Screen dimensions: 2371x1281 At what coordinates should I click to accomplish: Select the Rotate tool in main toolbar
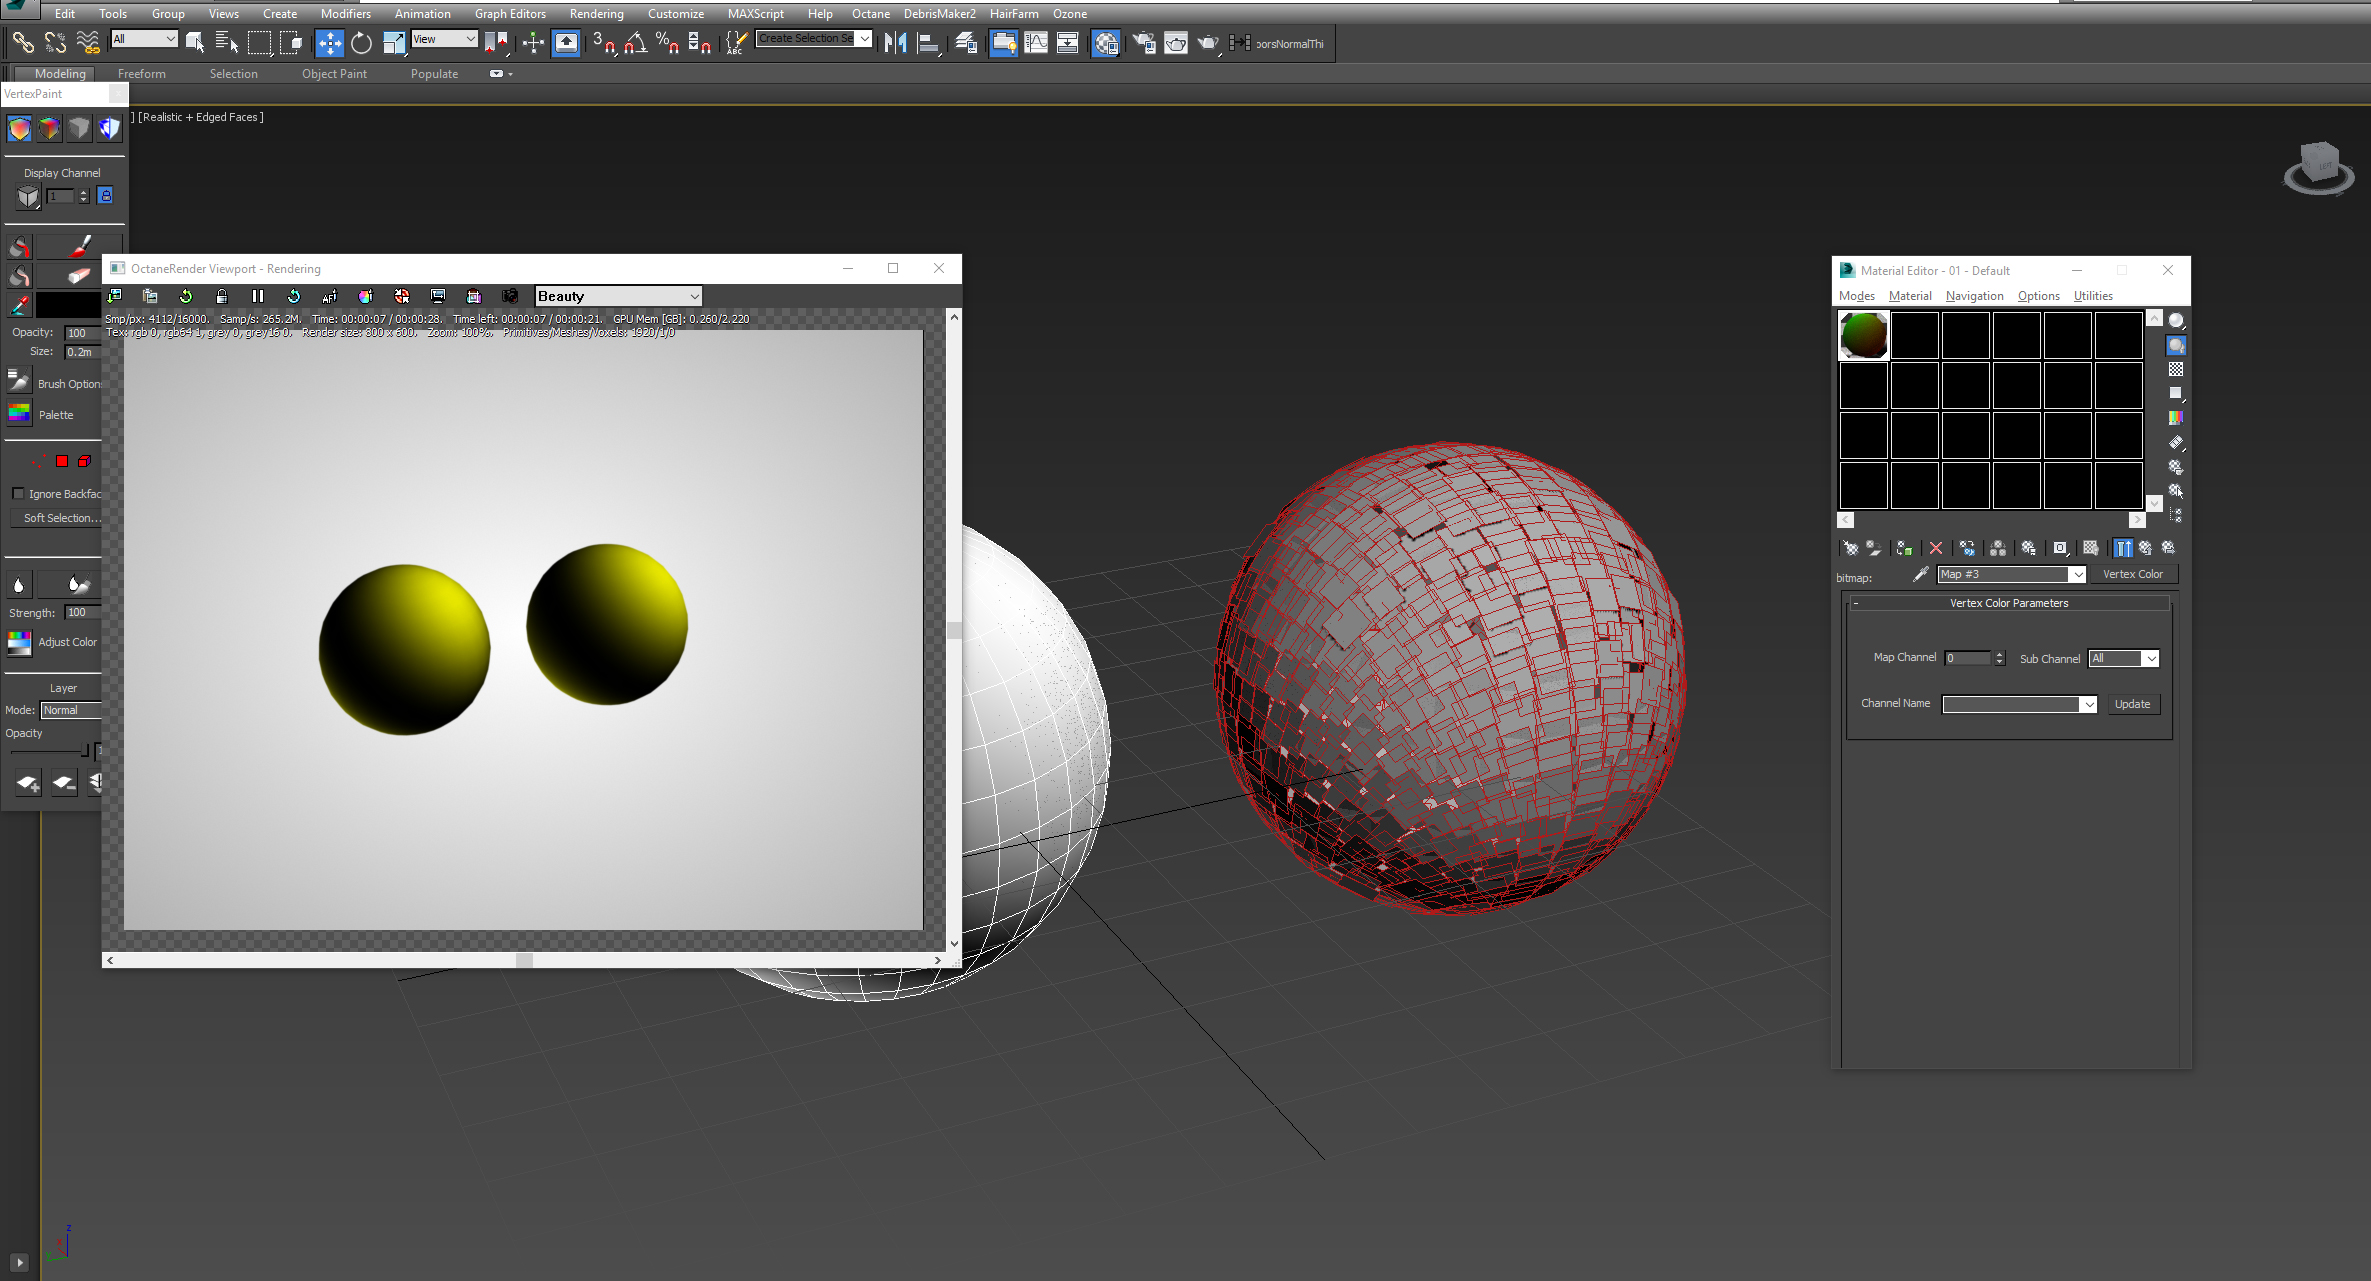pos(361,43)
